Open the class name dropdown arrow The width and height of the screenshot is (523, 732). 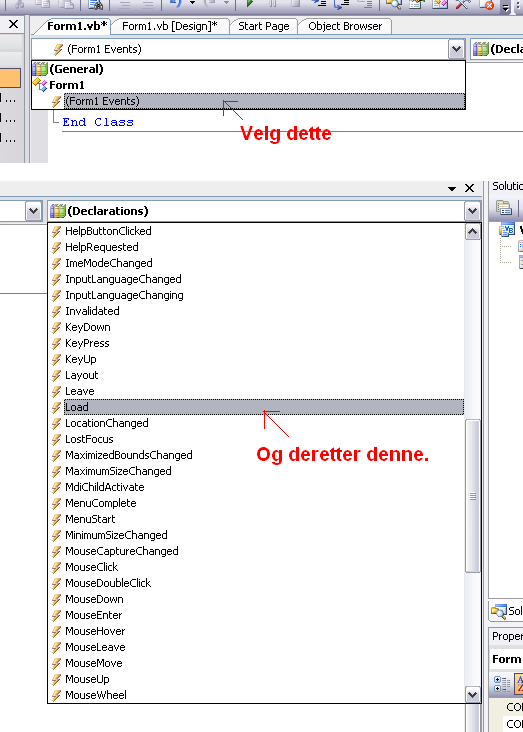pos(456,49)
